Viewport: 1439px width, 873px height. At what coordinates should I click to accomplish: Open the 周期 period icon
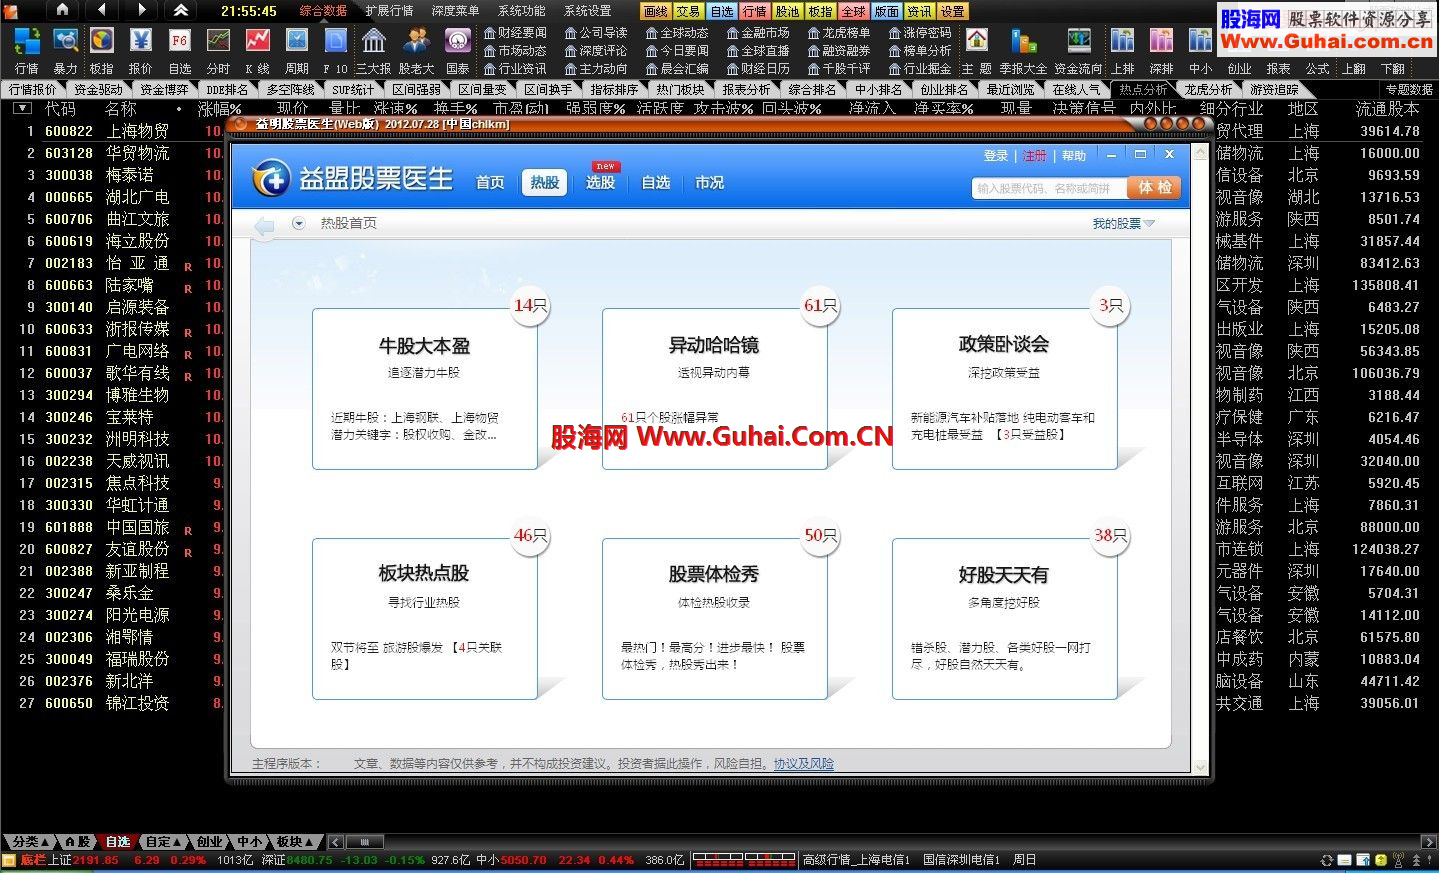point(297,41)
